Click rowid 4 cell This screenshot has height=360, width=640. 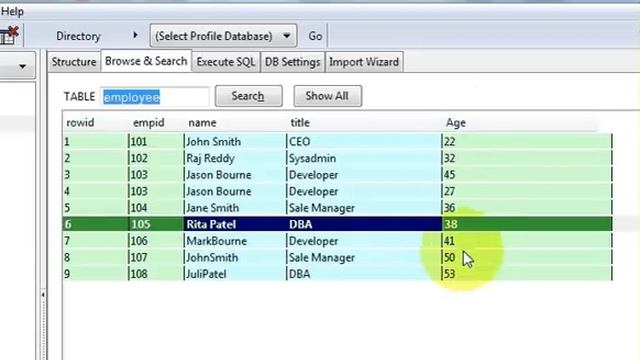click(x=95, y=191)
